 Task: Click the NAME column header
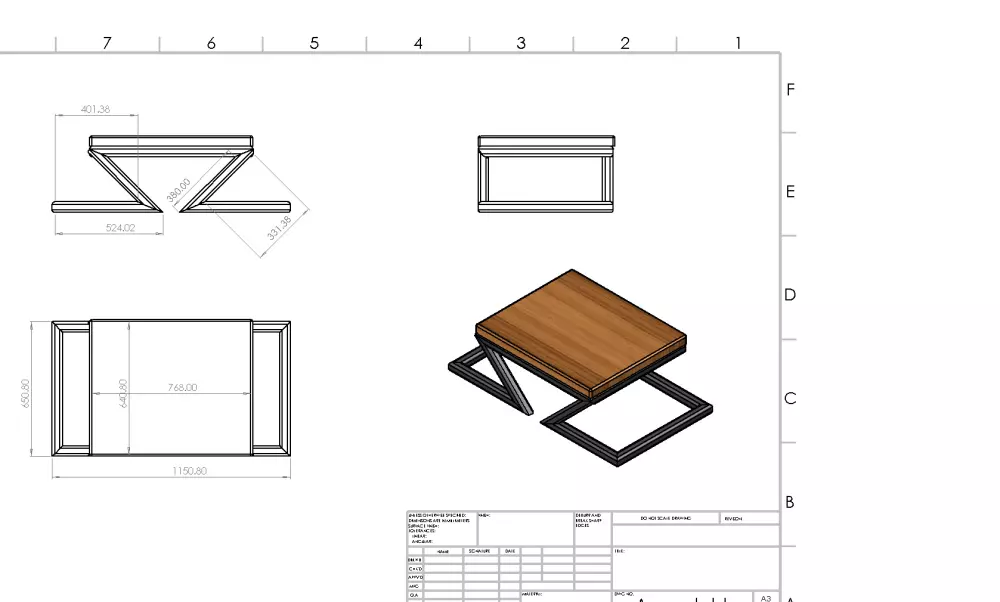point(443,551)
